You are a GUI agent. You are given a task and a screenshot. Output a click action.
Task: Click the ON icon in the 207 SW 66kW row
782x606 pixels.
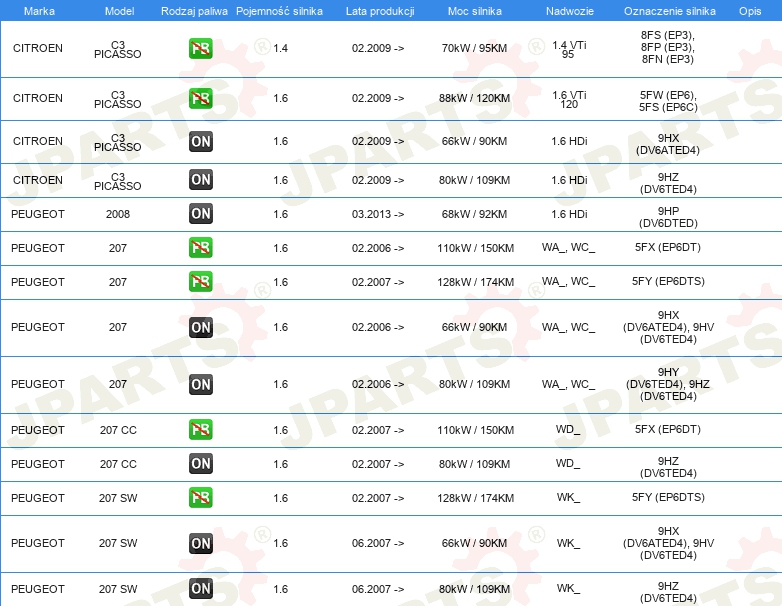point(200,543)
